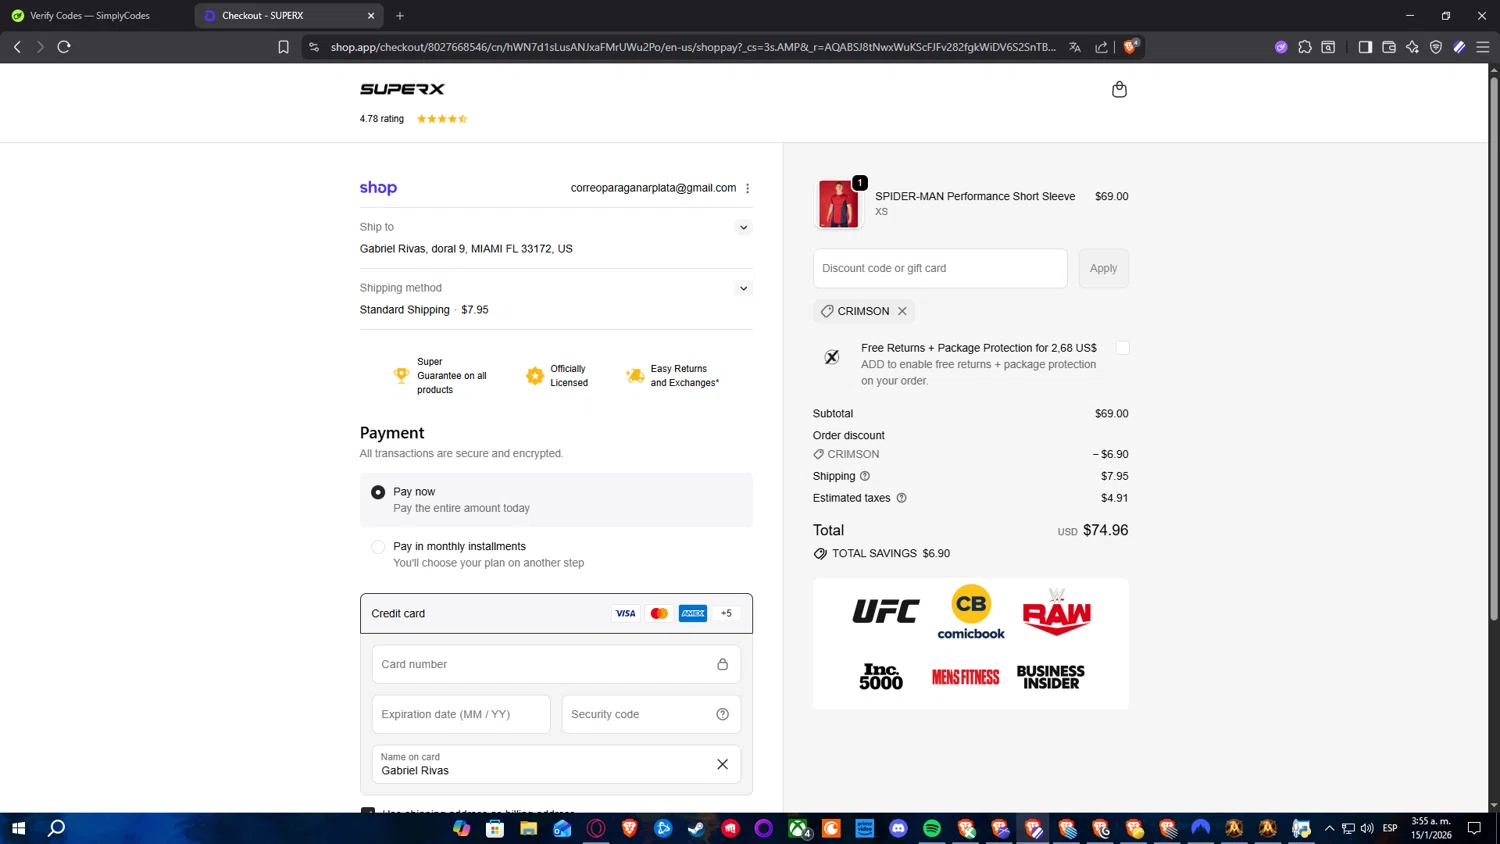
Task: Open the Brave VPN shield icon
Action: tap(1436, 46)
